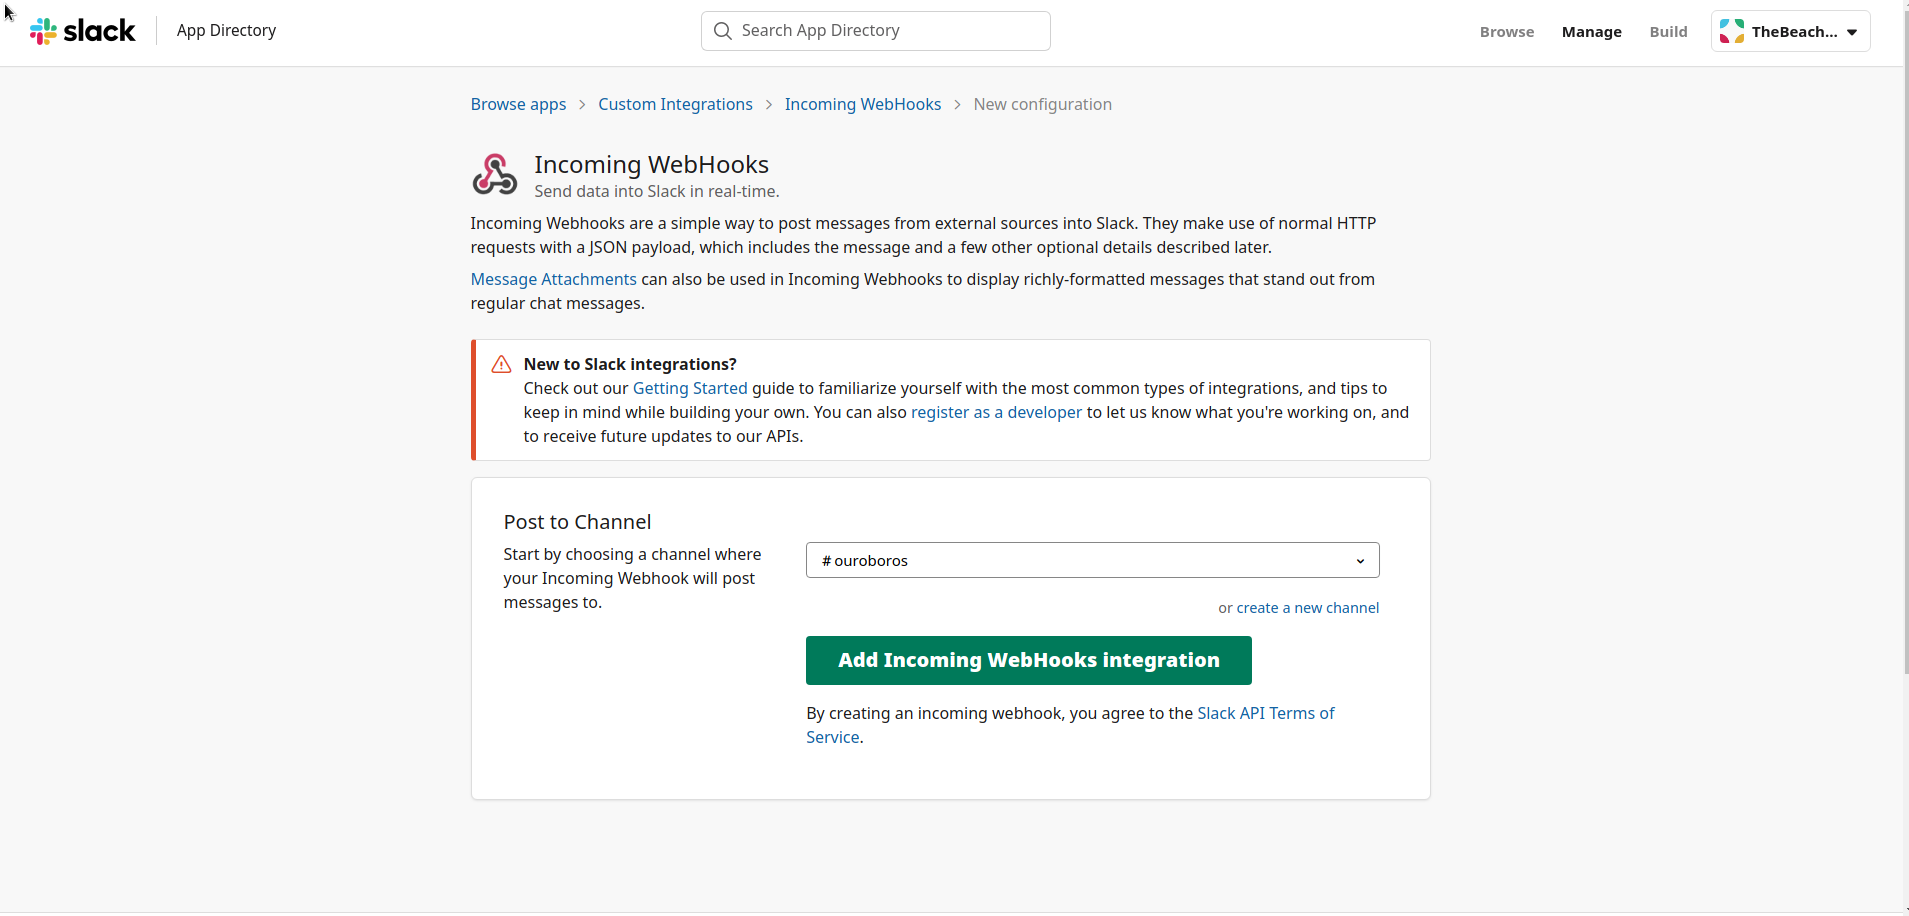The height and width of the screenshot is (916, 1909).
Task: Click the Incoming WebHooks app icon
Action: coord(494,175)
